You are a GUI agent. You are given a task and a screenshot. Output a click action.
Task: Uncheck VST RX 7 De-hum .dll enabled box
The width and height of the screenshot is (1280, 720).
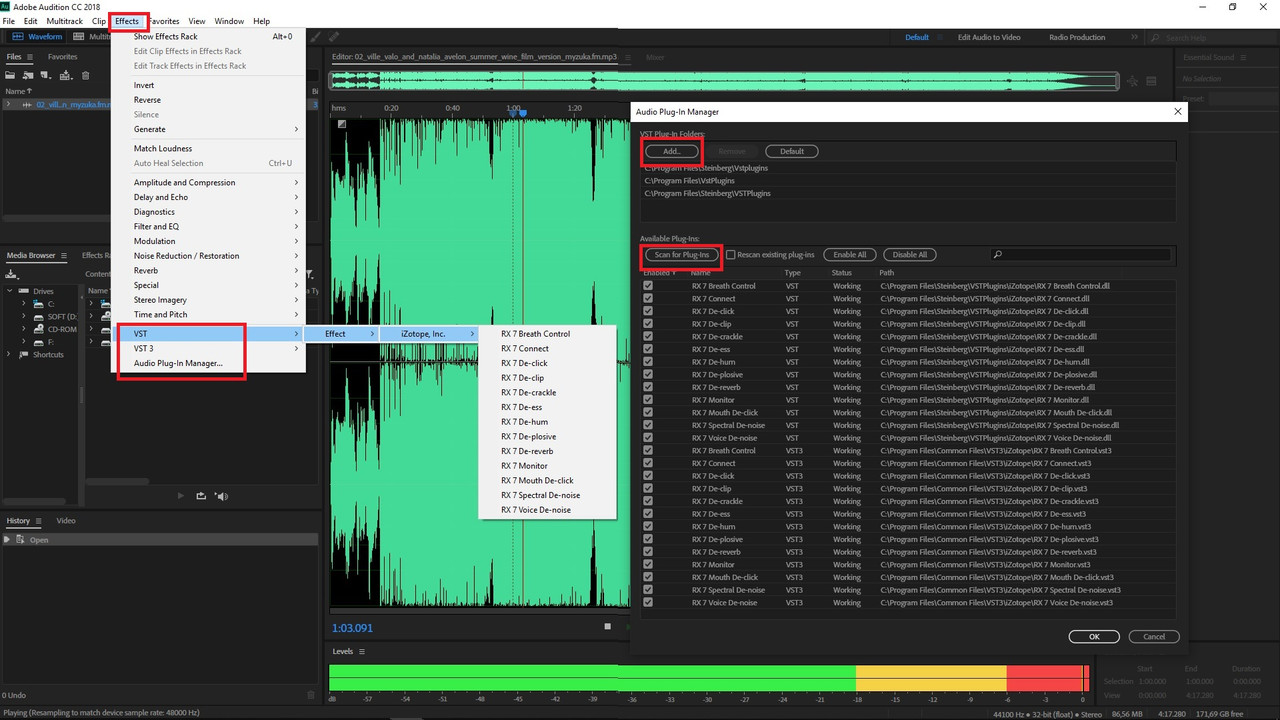pyautogui.click(x=648, y=362)
